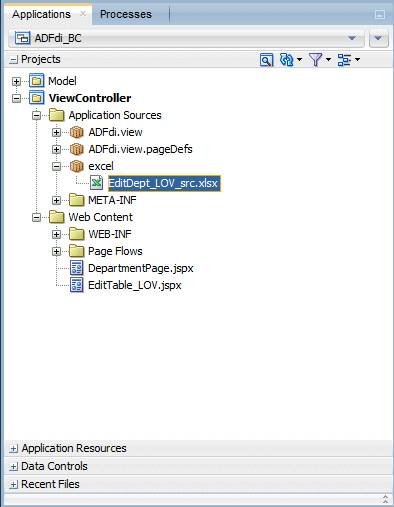Click the Web Content folder icon
The image size is (394, 507).
(56, 217)
